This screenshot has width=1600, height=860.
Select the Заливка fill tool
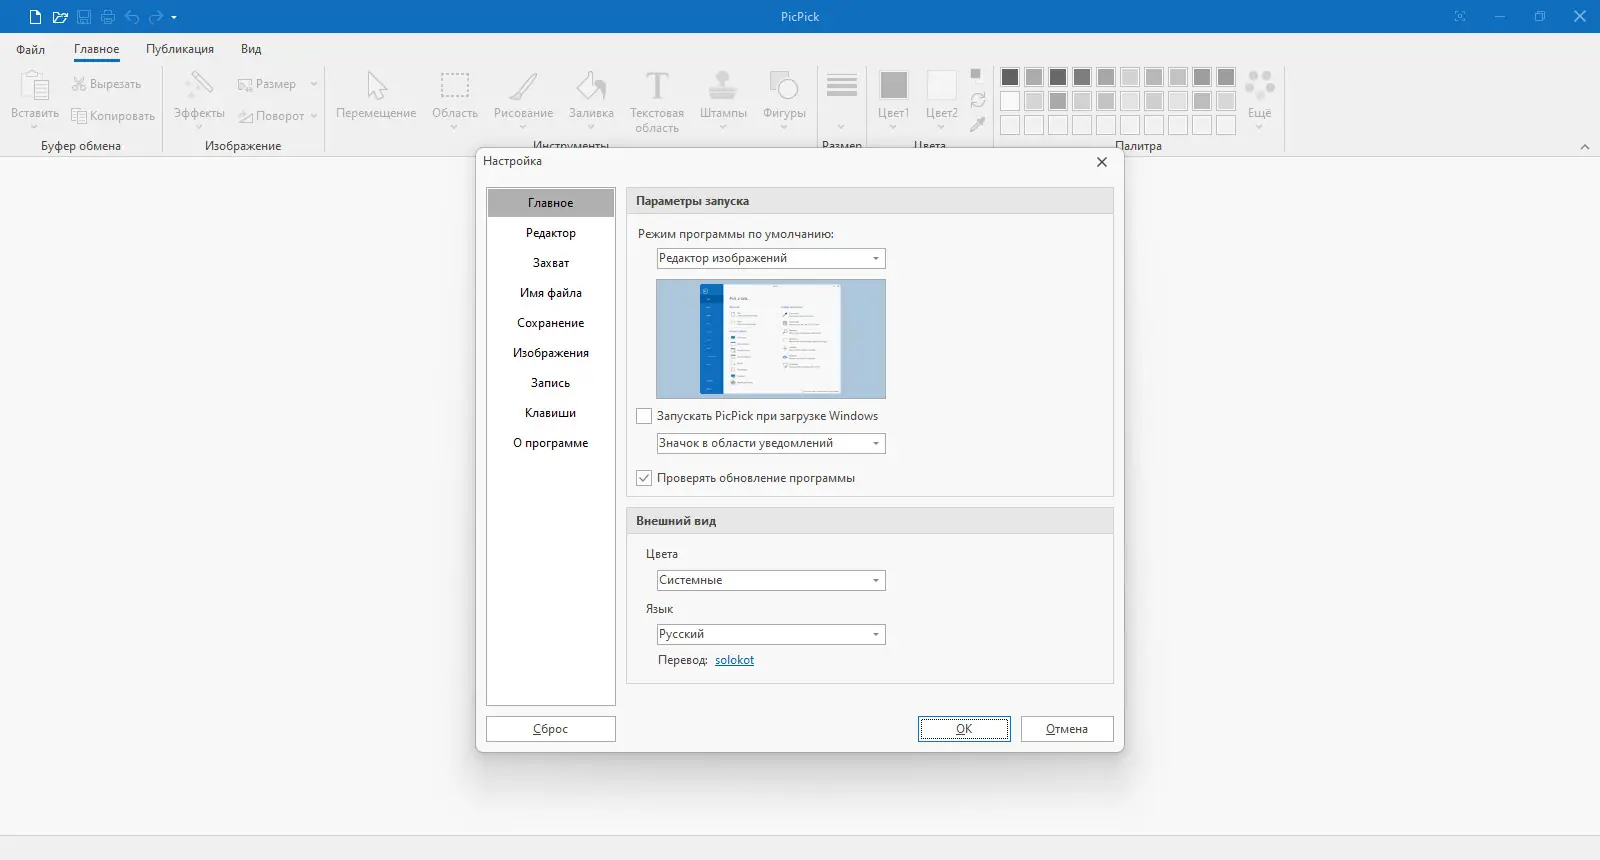[x=591, y=100]
